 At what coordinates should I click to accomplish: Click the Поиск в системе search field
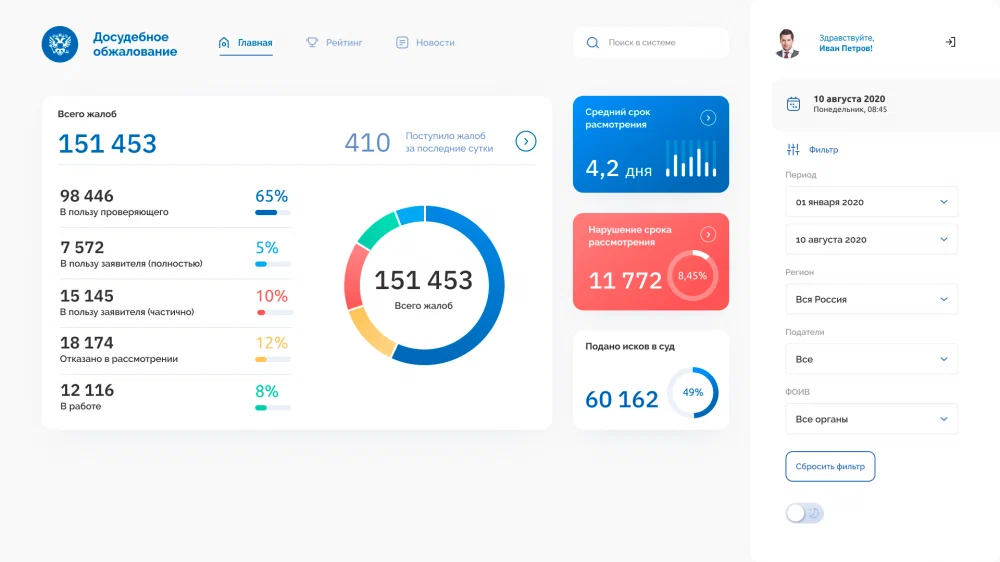pos(651,43)
